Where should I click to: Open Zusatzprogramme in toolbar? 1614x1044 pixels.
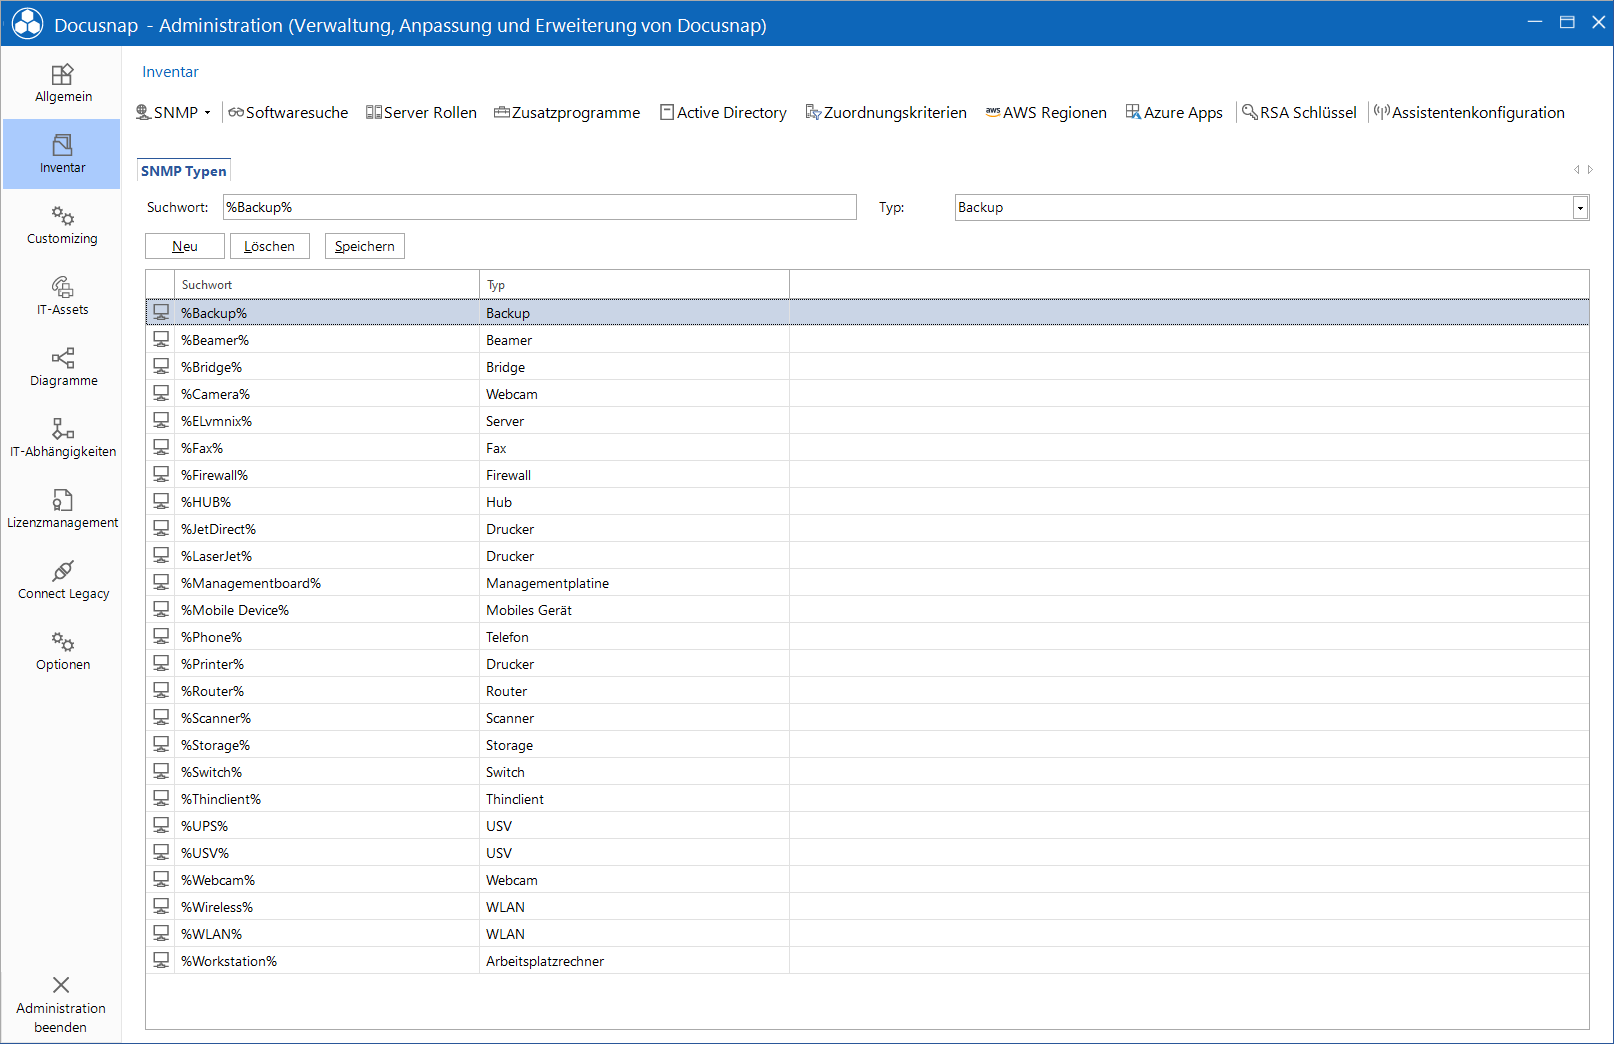pos(567,112)
